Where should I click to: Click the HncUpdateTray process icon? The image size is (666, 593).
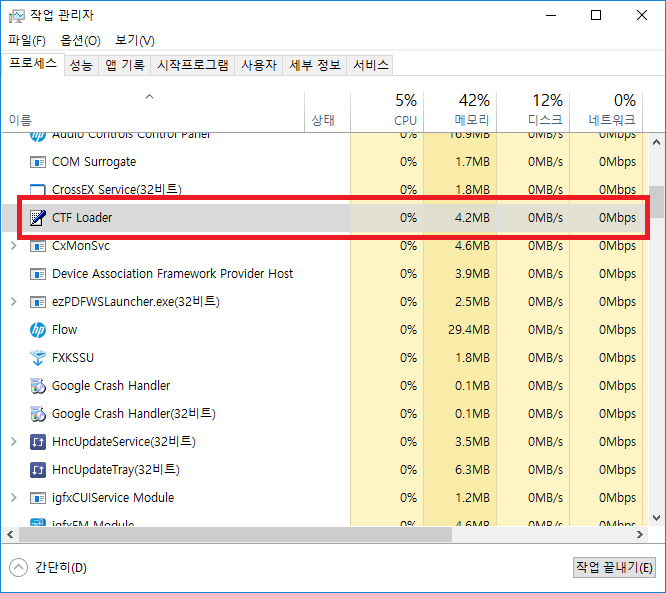point(38,470)
